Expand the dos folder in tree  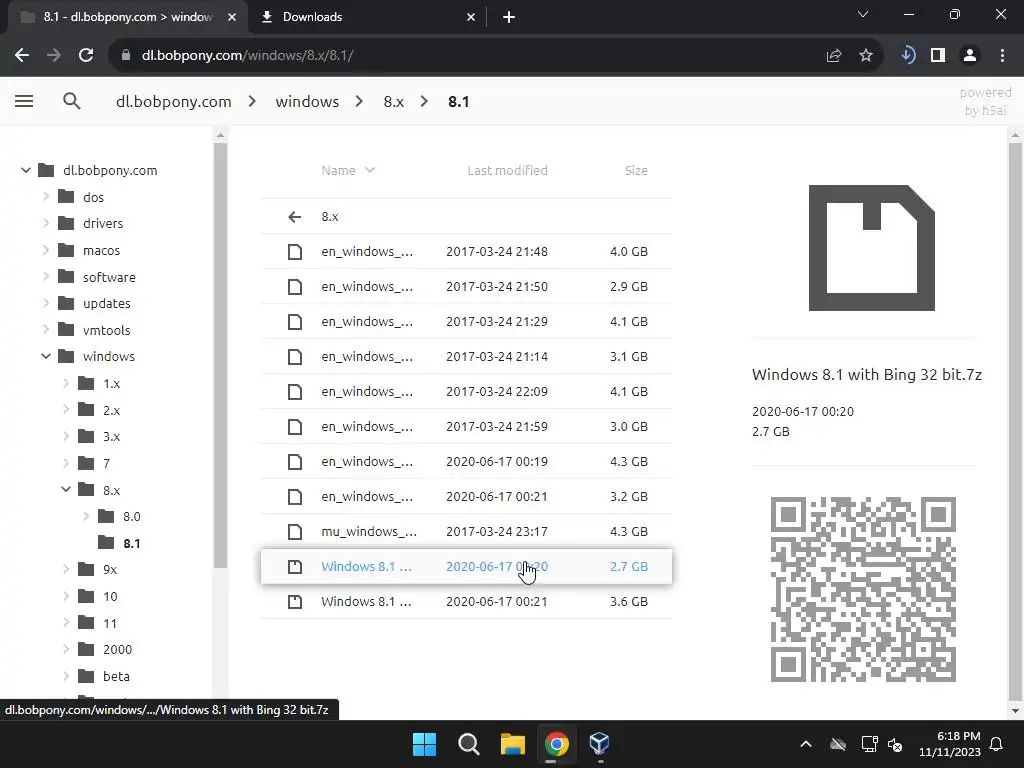(46, 197)
